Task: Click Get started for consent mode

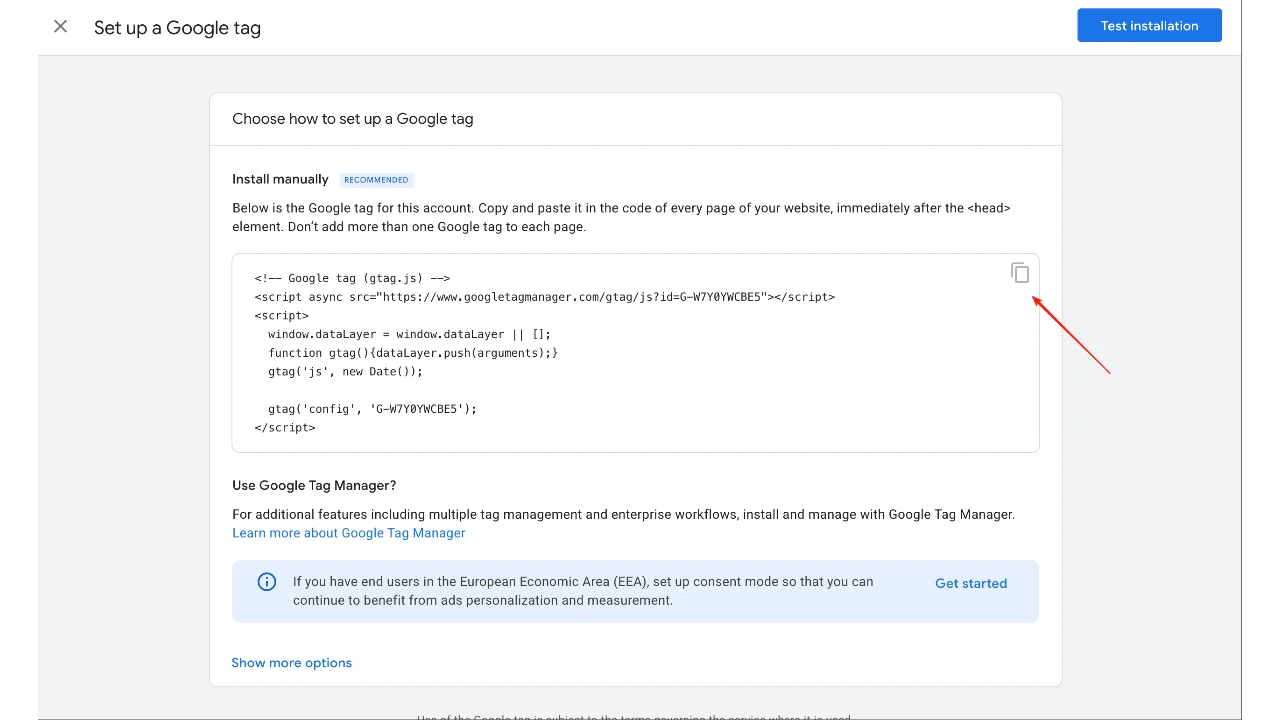Action: click(971, 583)
